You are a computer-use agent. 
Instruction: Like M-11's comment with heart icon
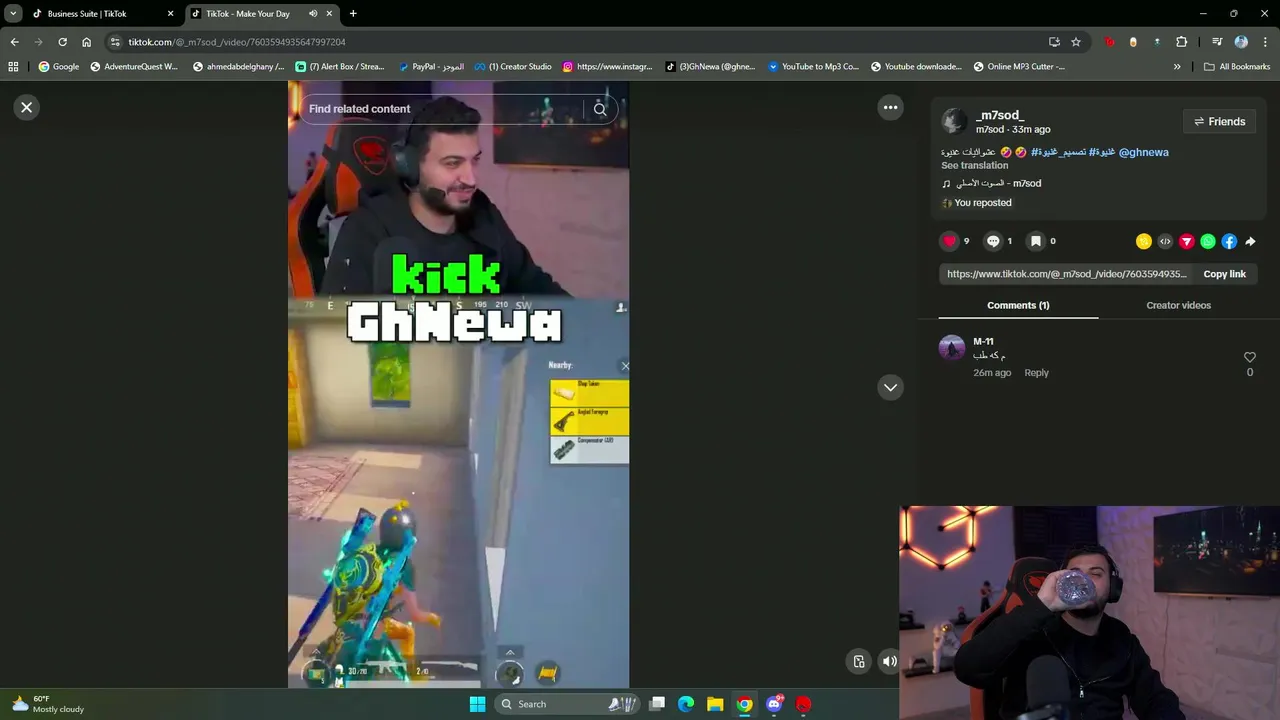(1249, 357)
